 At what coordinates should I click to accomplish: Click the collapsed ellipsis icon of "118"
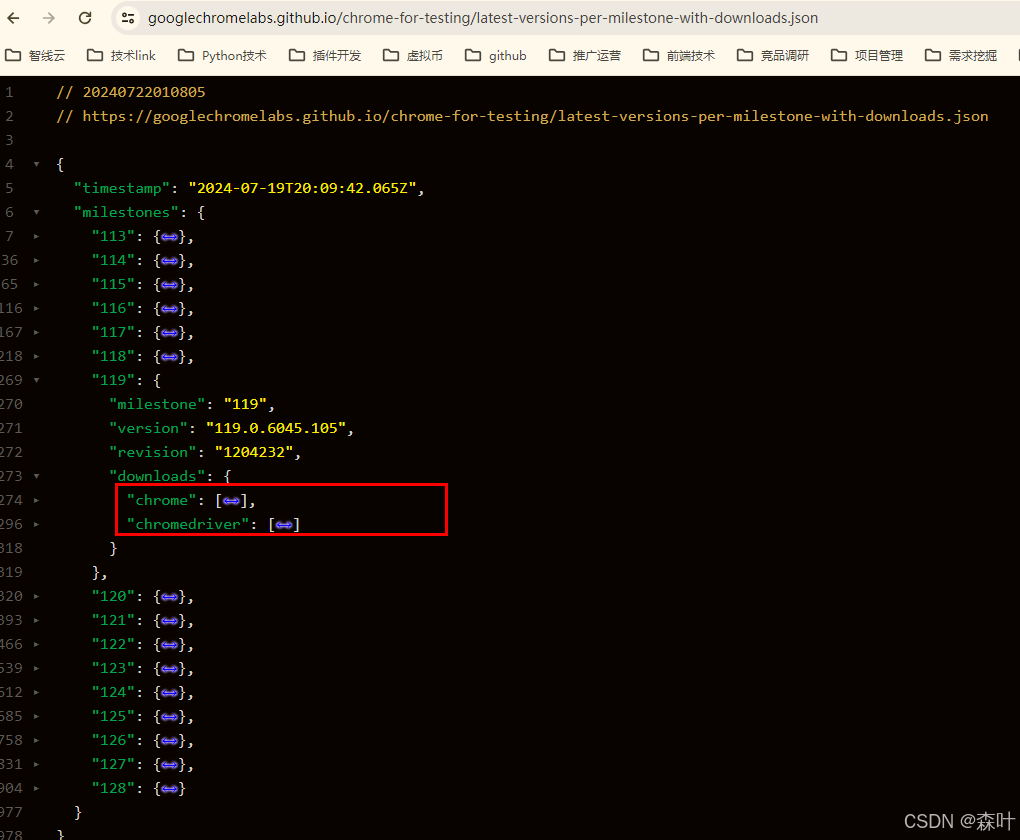point(170,357)
